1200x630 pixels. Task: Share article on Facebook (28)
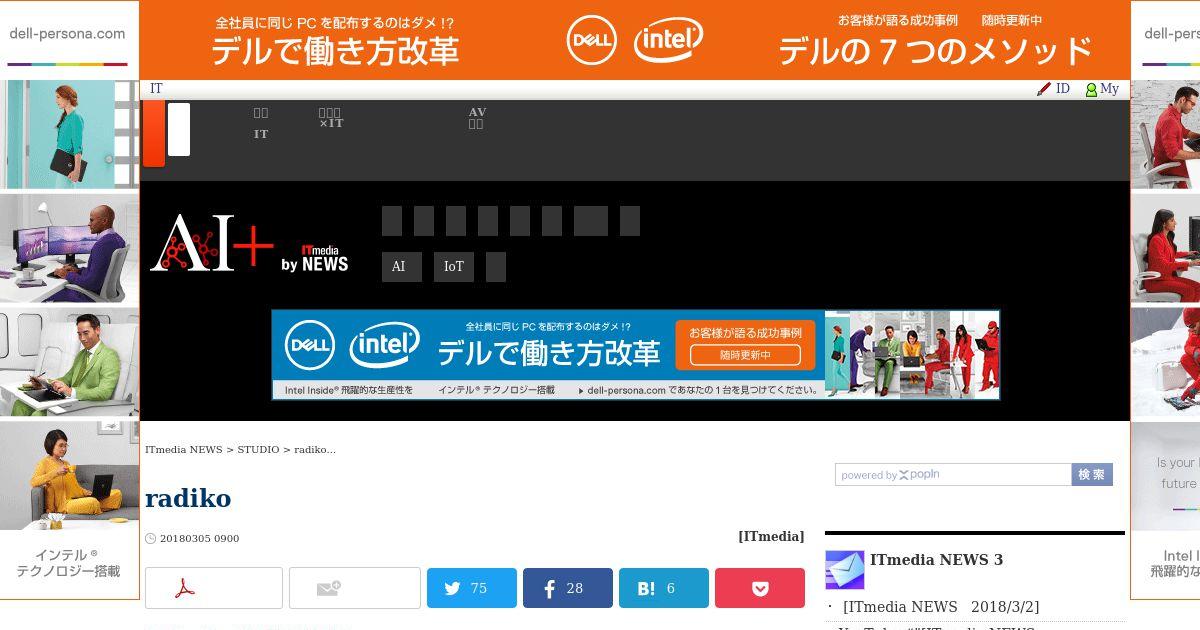tap(568, 588)
